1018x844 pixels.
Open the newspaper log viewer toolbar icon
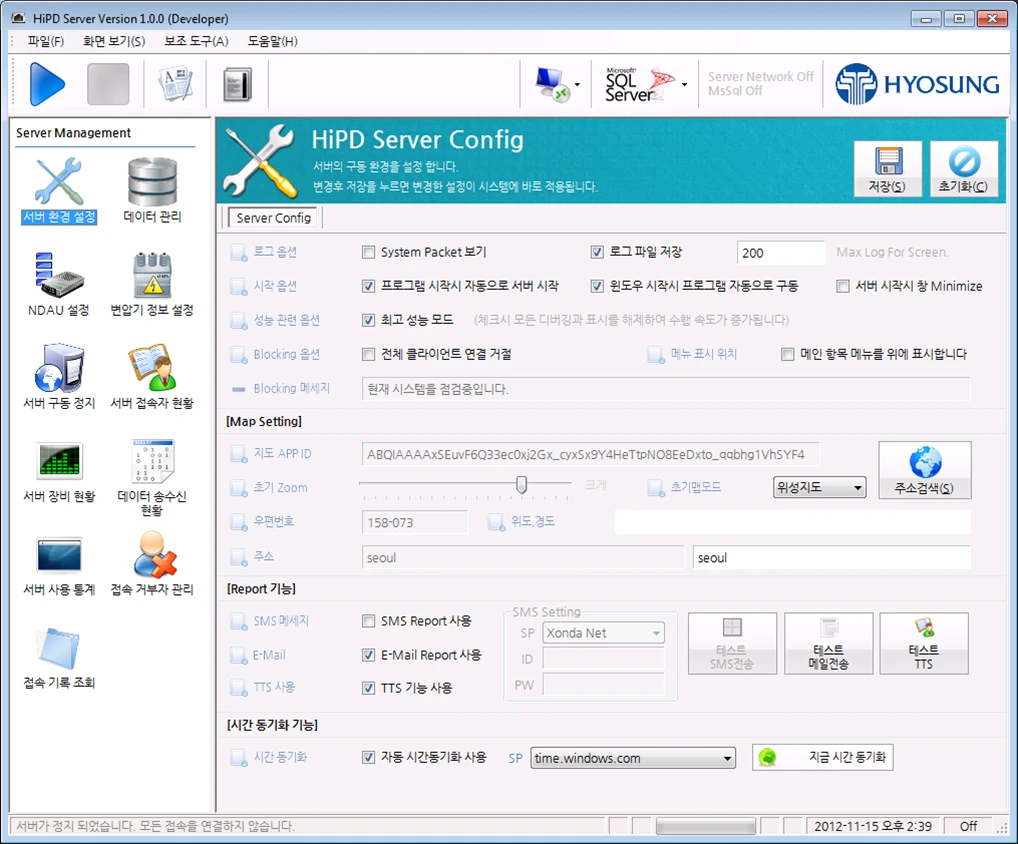coord(175,84)
